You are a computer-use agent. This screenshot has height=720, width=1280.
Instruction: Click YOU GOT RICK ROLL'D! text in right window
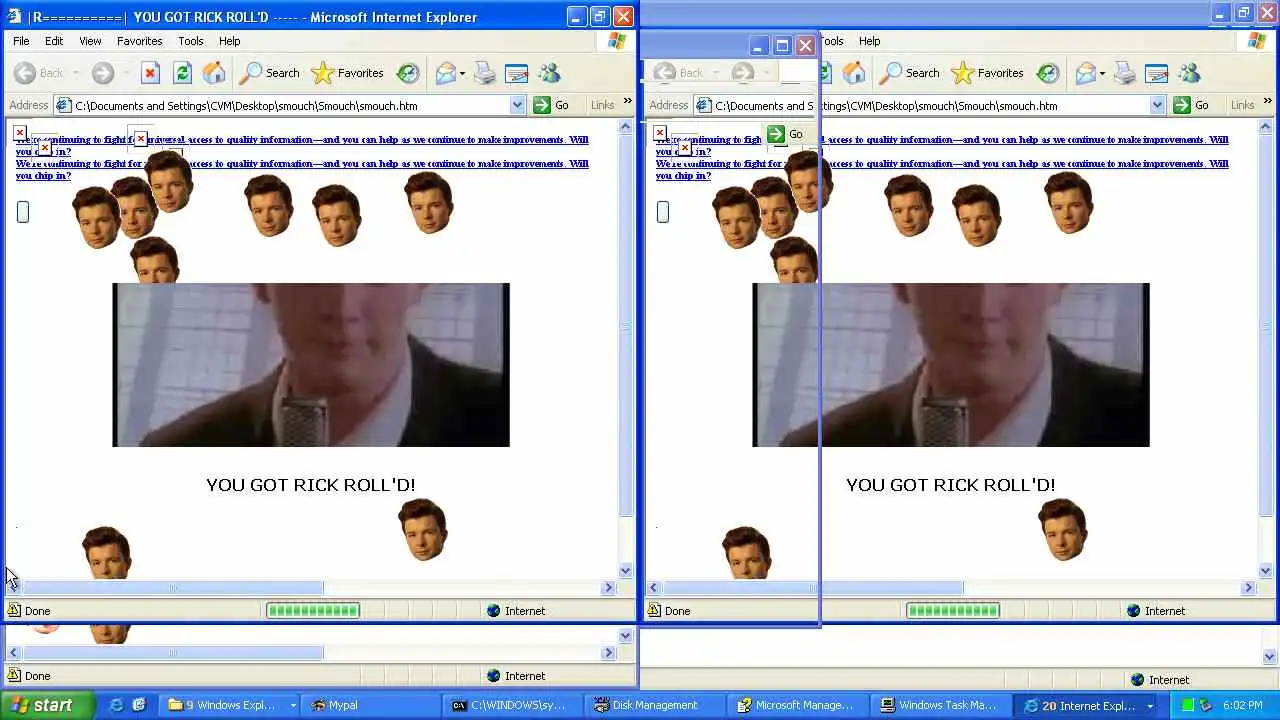click(951, 485)
